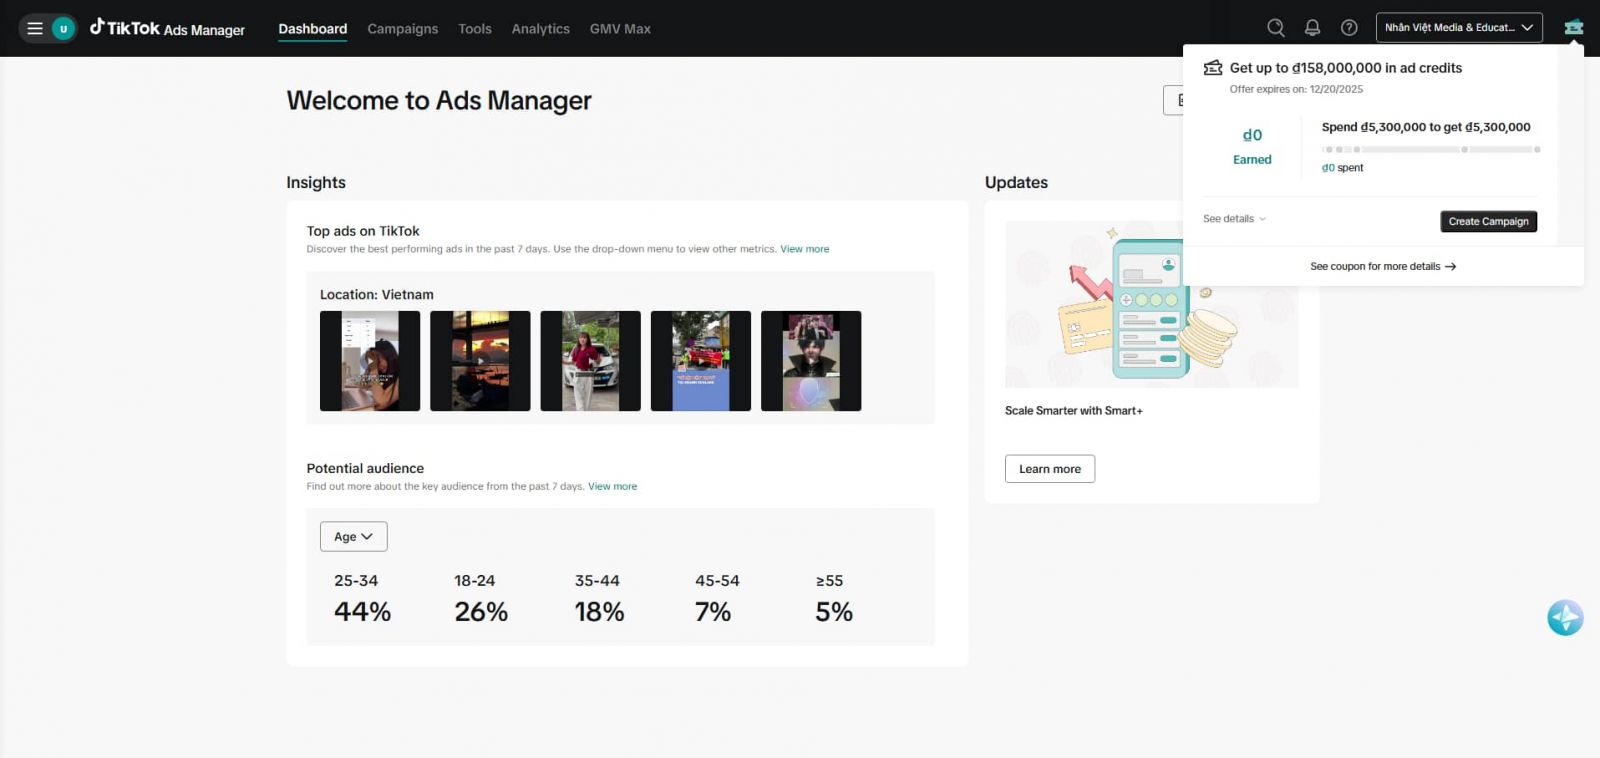
Task: Open the second top ad sunset thumbnail
Action: [480, 361]
